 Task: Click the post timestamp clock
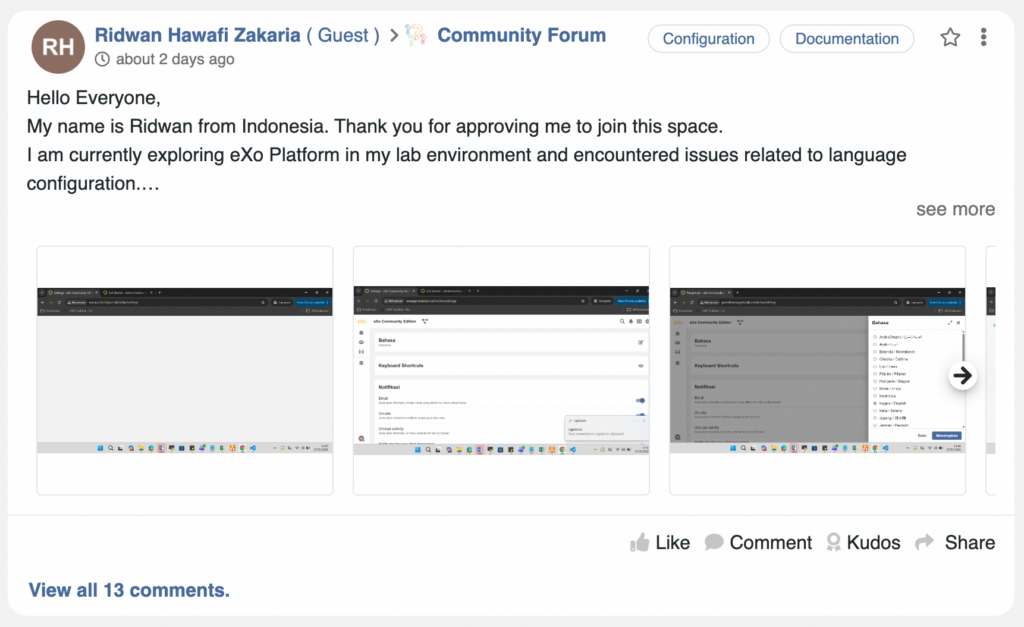103,60
